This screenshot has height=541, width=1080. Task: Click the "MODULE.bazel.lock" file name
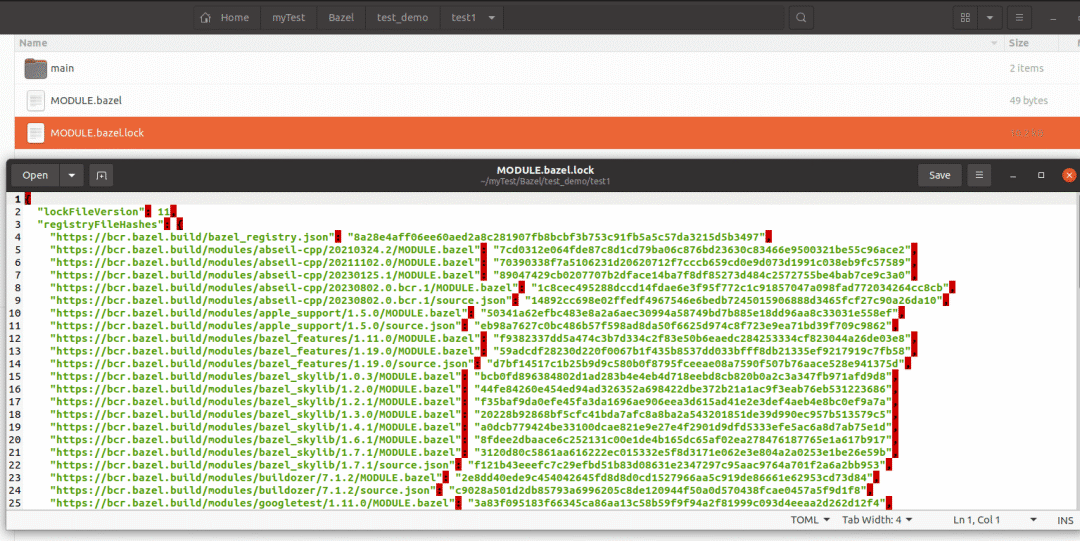point(97,133)
